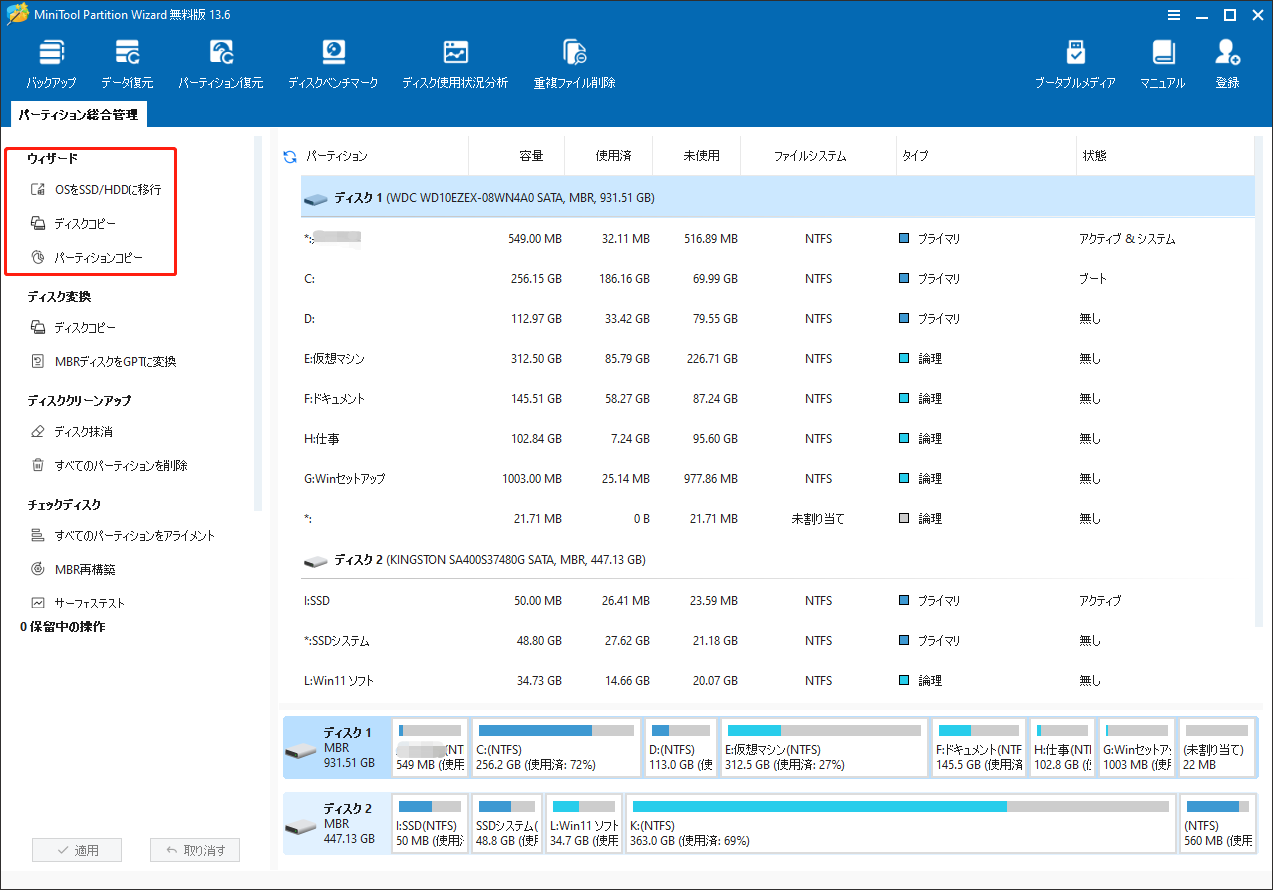Image resolution: width=1273 pixels, height=890 pixels.
Task: Sort by the 容量 column header
Action: 531,156
